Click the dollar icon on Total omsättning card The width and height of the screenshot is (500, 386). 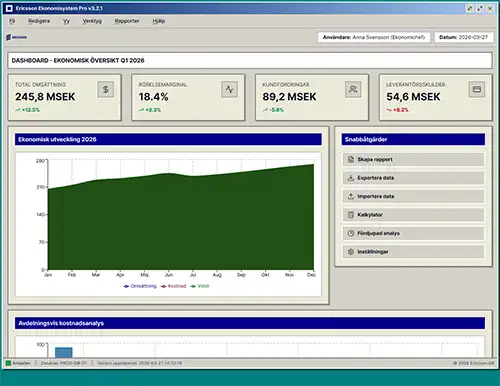106,89
